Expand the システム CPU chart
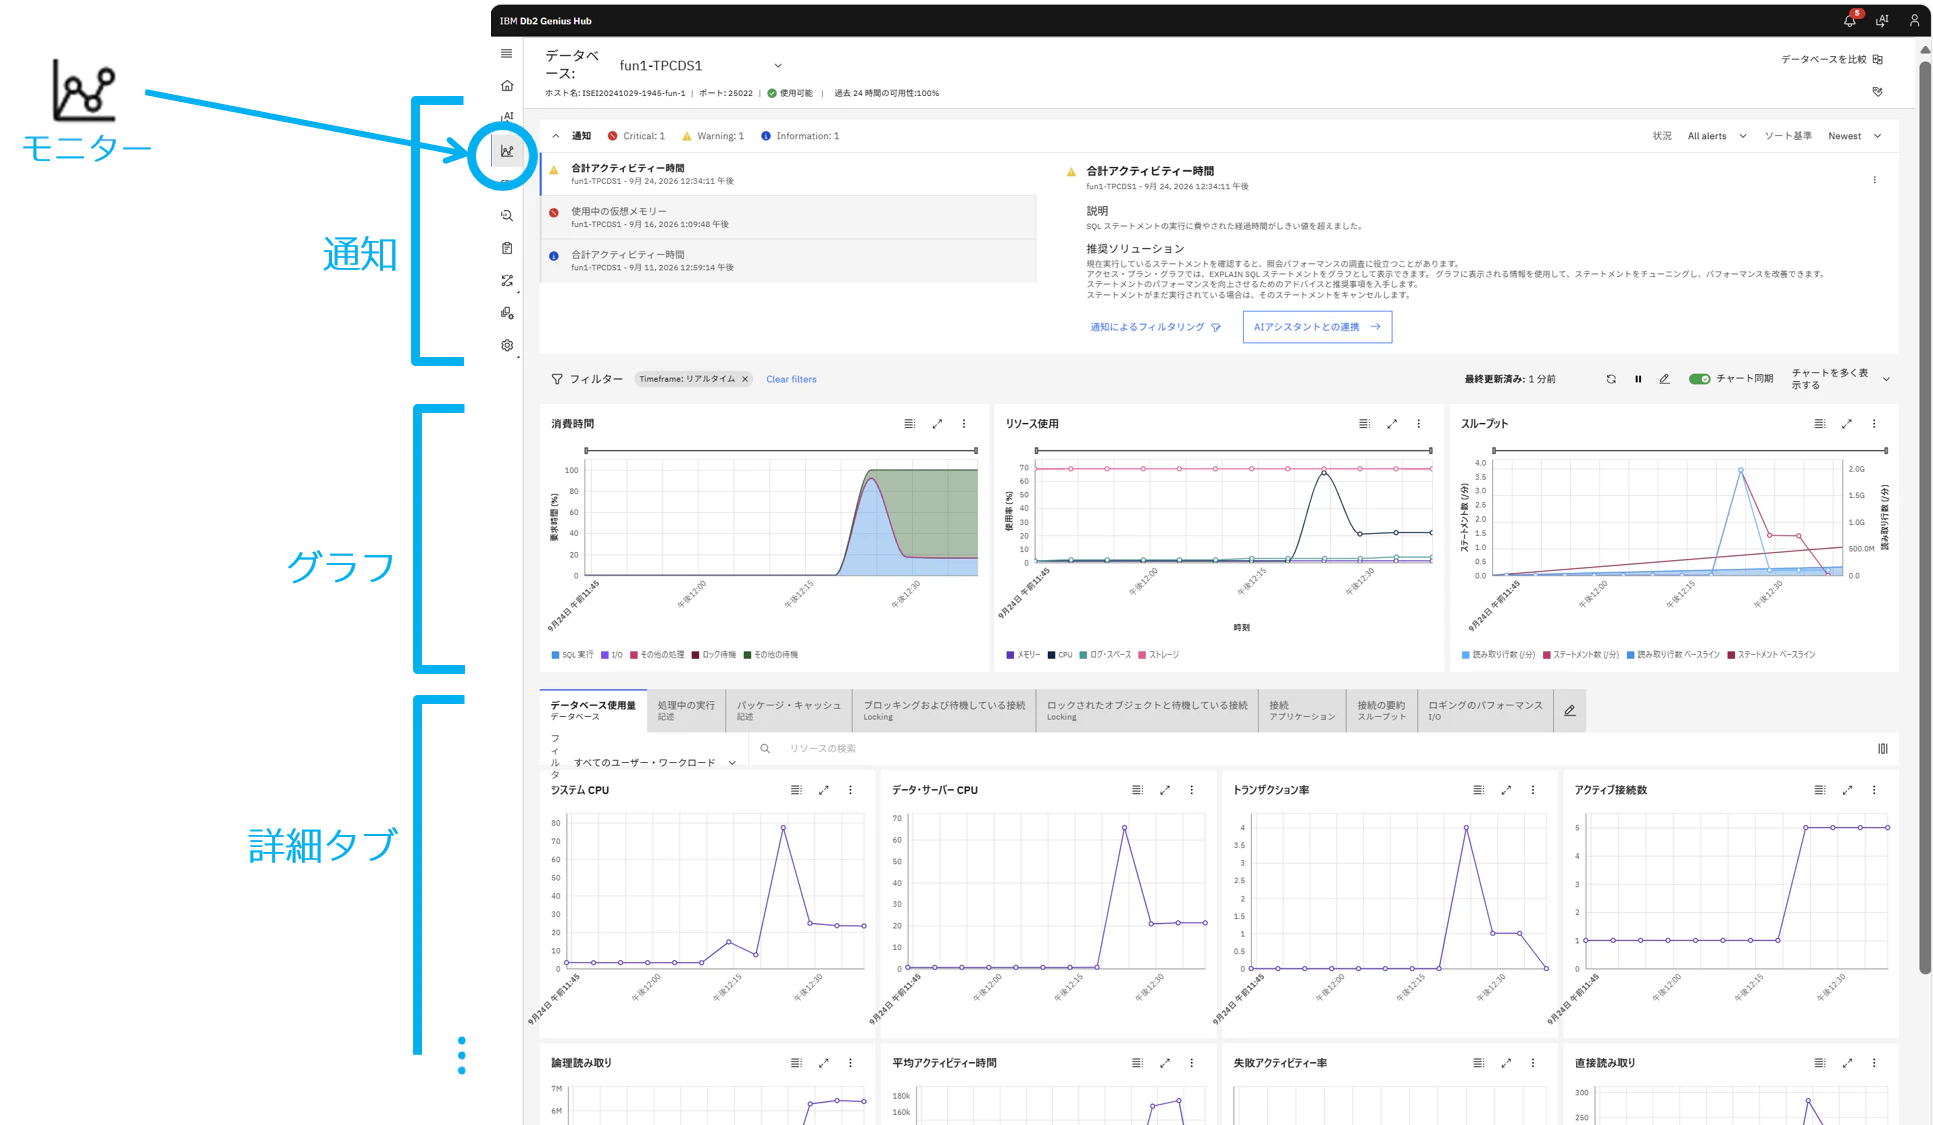The image size is (1933, 1125). [824, 790]
